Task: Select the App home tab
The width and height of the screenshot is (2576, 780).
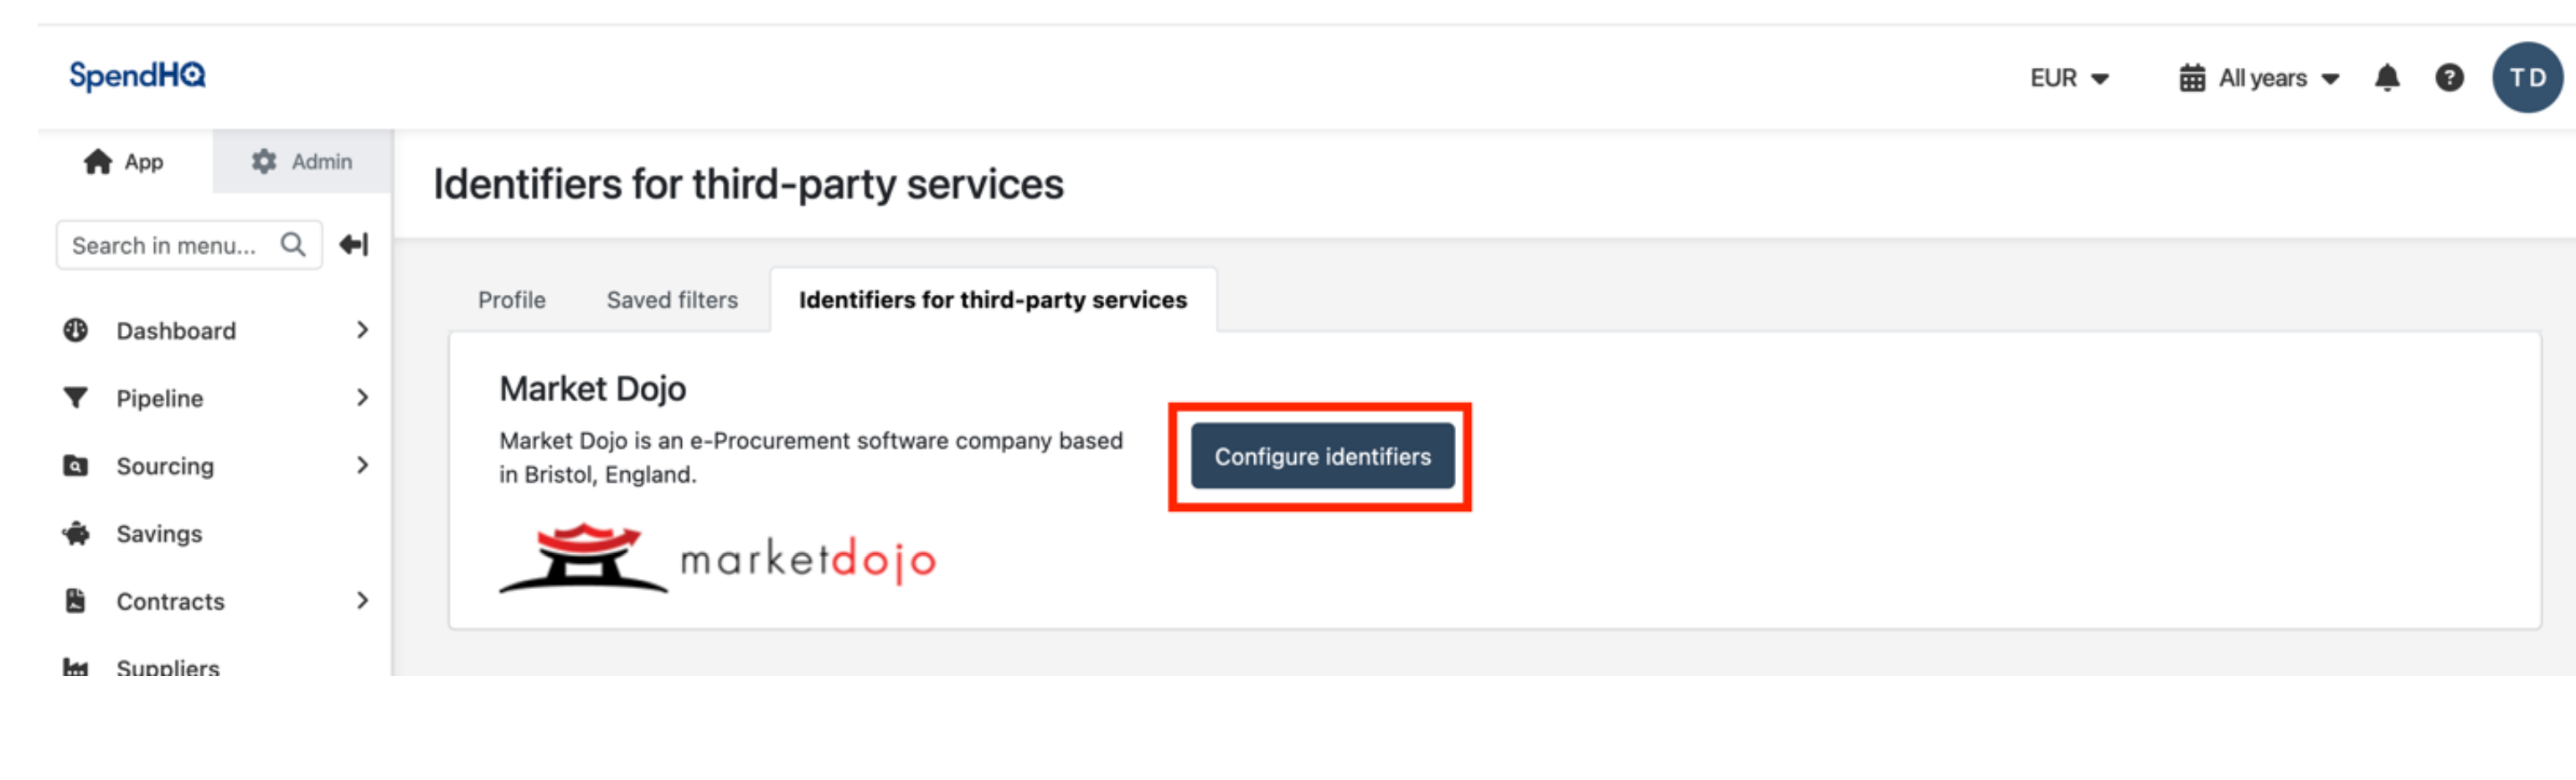Action: click(124, 161)
